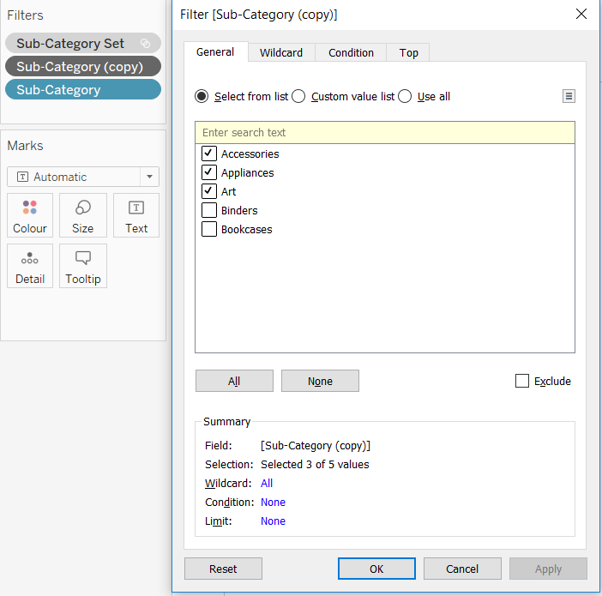Switch to the Wildcard tab

[x=281, y=52]
